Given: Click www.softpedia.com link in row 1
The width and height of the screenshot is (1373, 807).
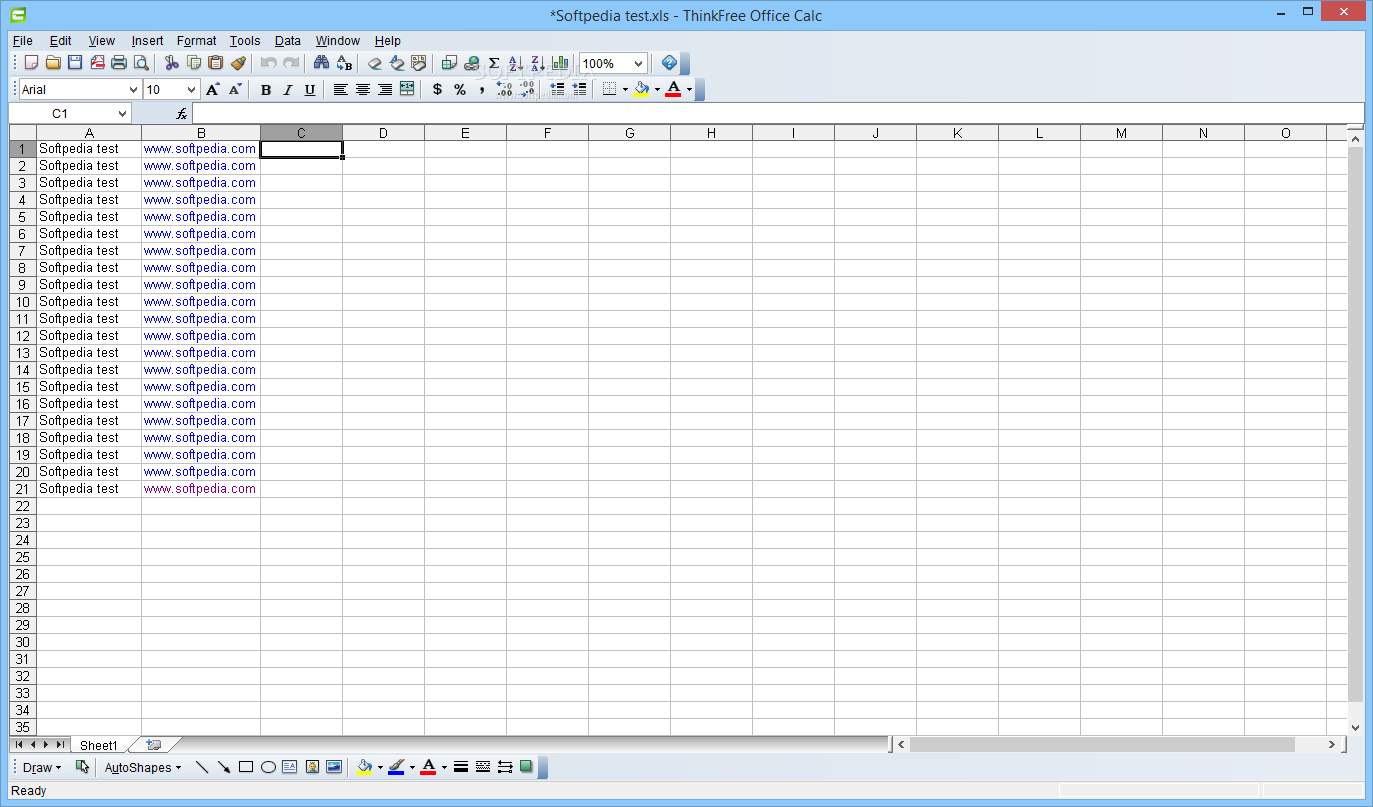Looking at the screenshot, I should click(199, 149).
